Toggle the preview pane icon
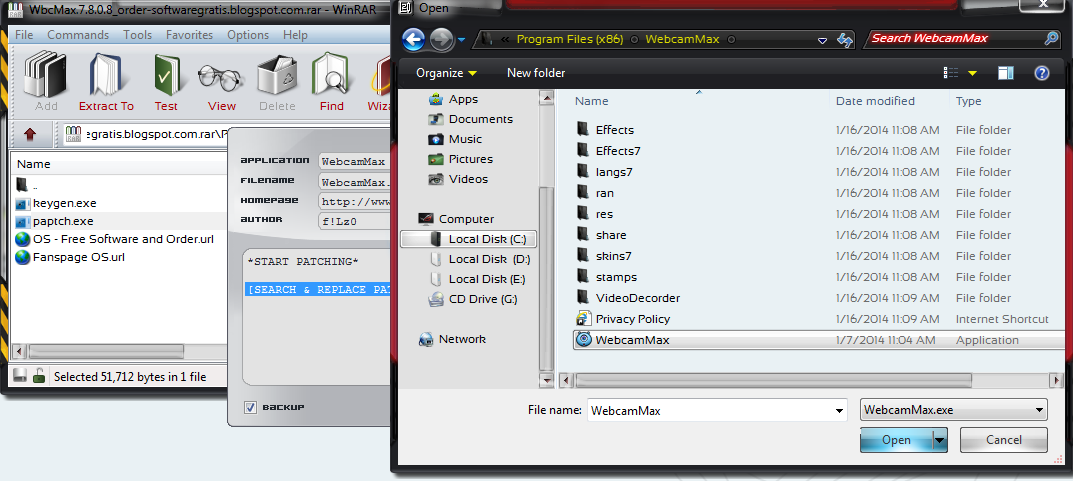1075x481 pixels. click(x=1006, y=73)
